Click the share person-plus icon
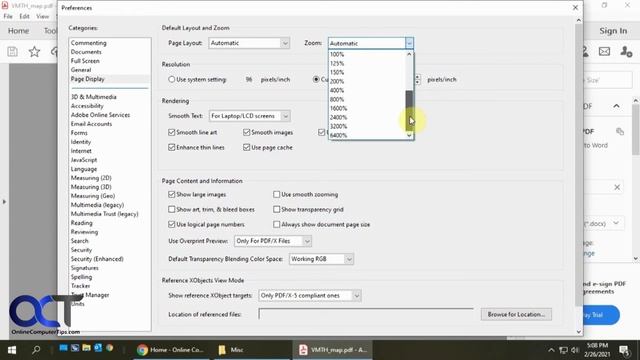Screen dimensions: 640x360 point(626,51)
